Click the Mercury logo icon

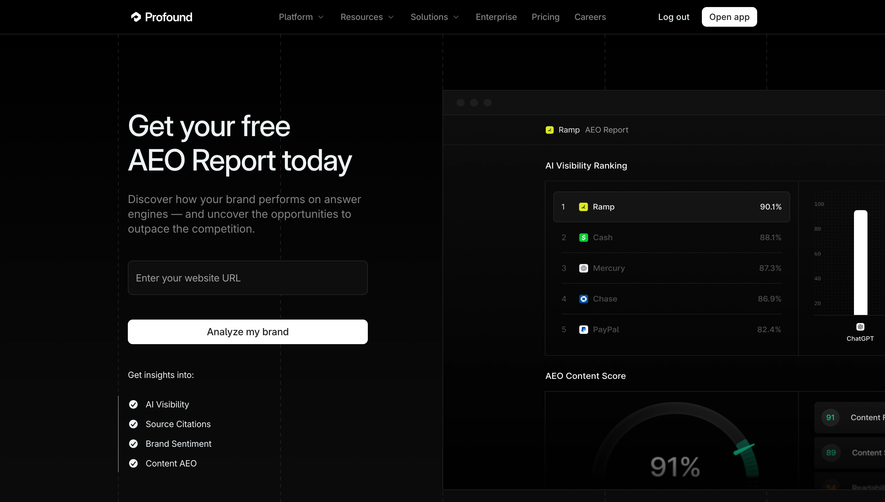tap(584, 268)
